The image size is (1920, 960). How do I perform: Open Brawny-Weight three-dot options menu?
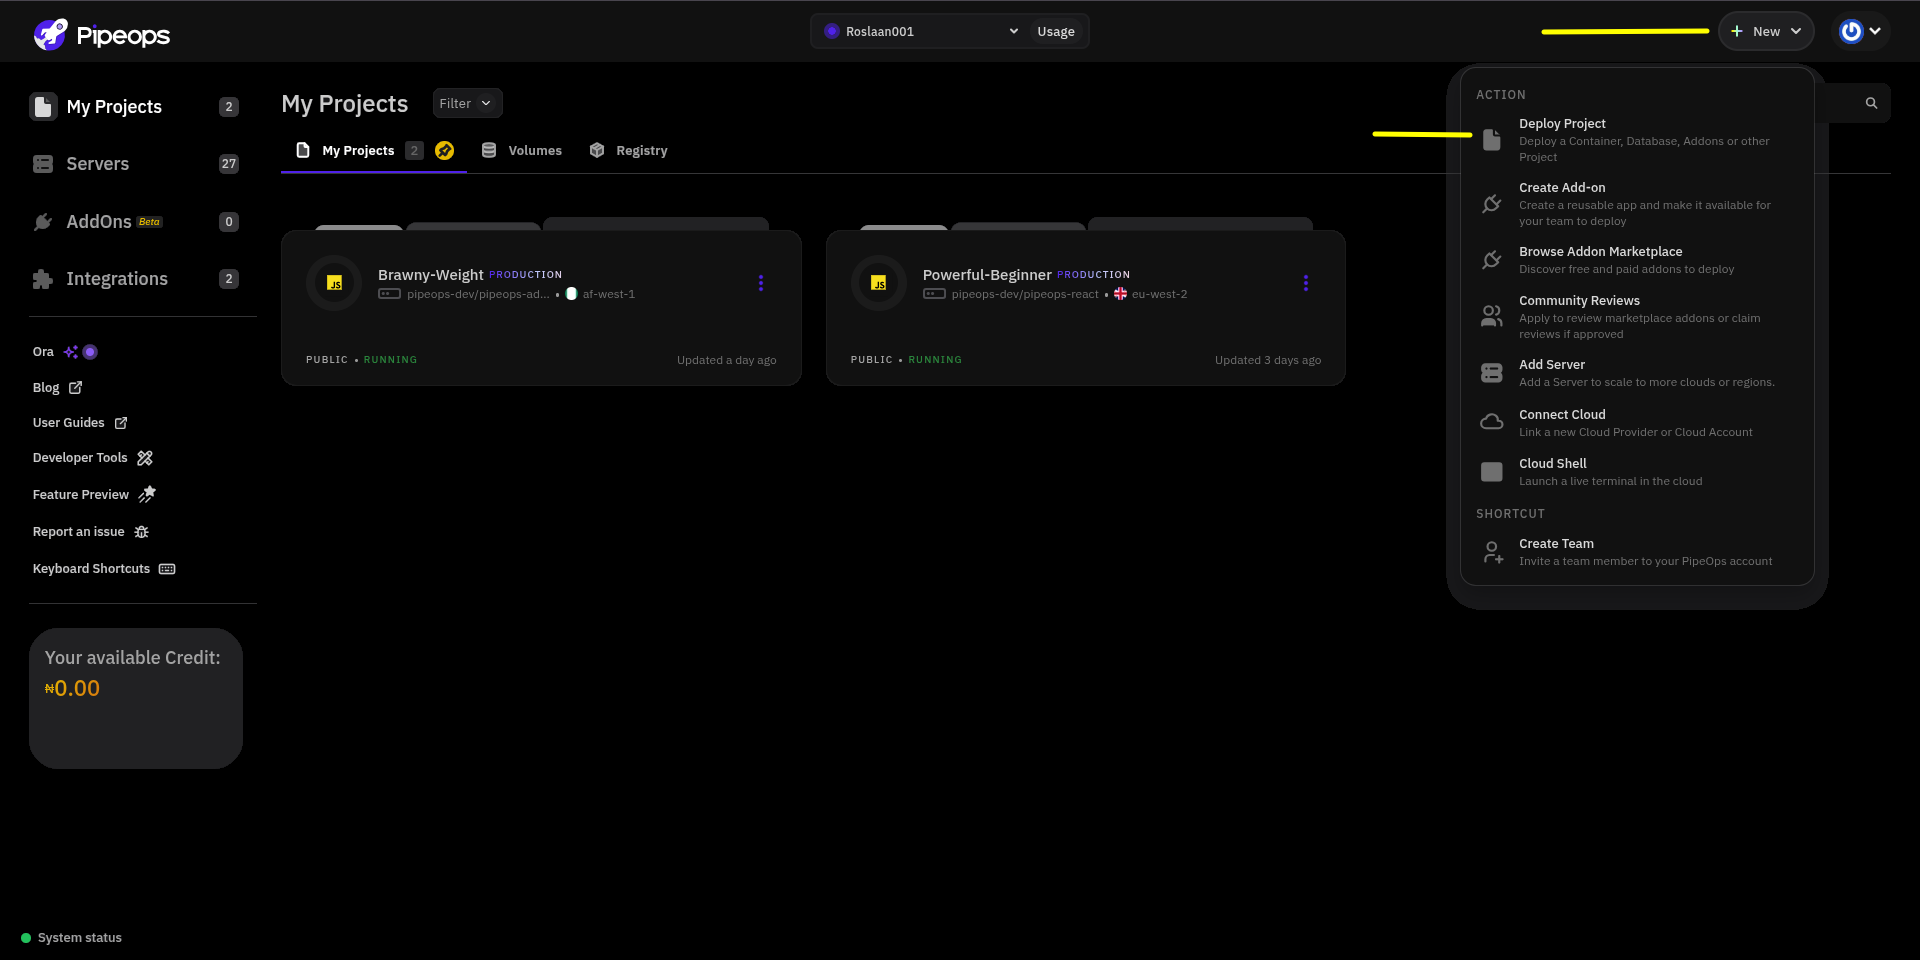click(x=761, y=283)
